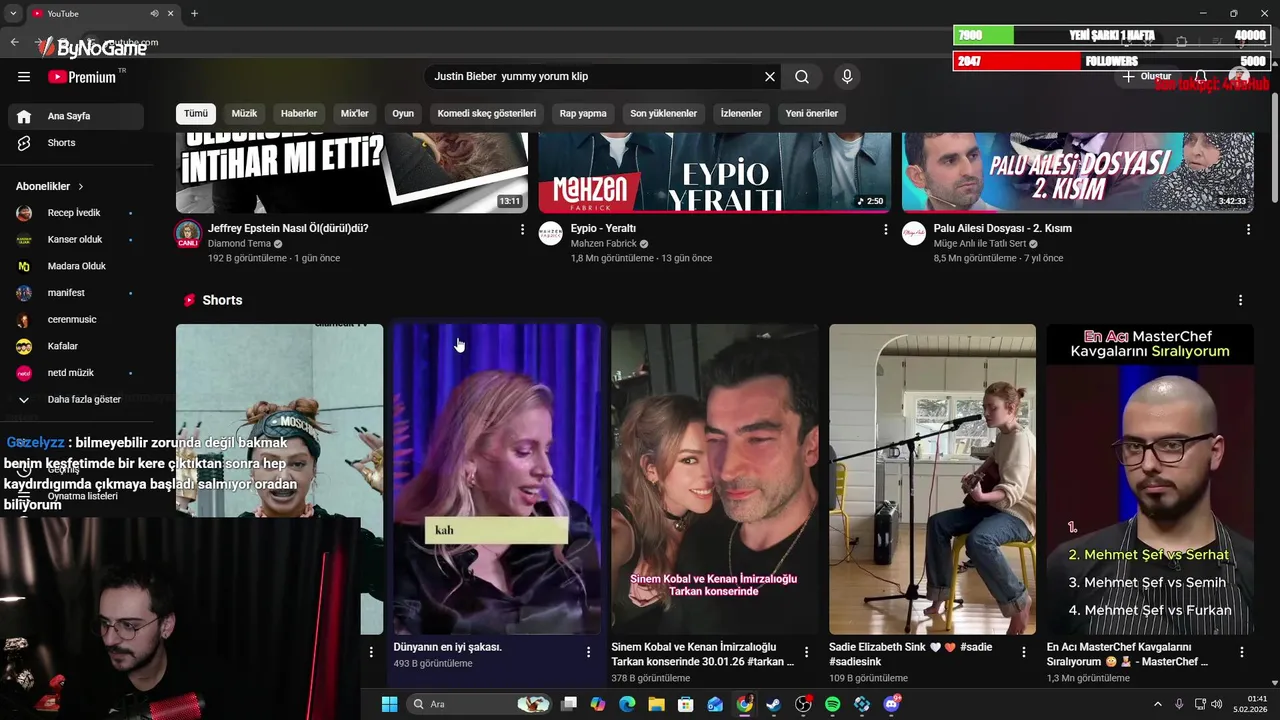Play Sinem Kobal ve Kenan İmirzalıoğlu short

coord(715,479)
